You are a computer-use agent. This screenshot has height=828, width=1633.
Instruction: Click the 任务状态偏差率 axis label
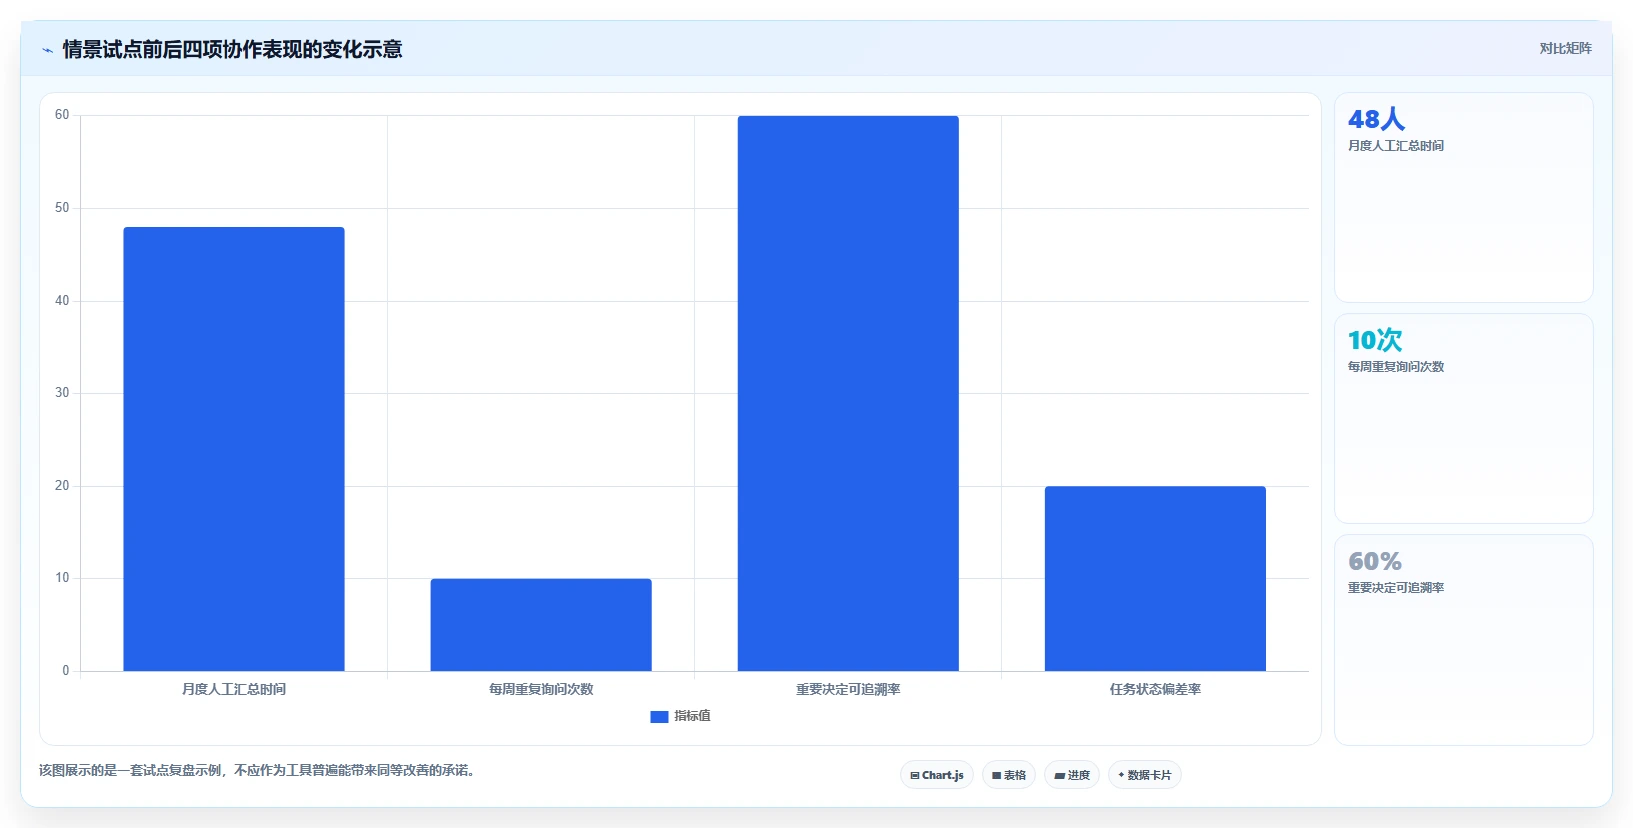point(1155,689)
